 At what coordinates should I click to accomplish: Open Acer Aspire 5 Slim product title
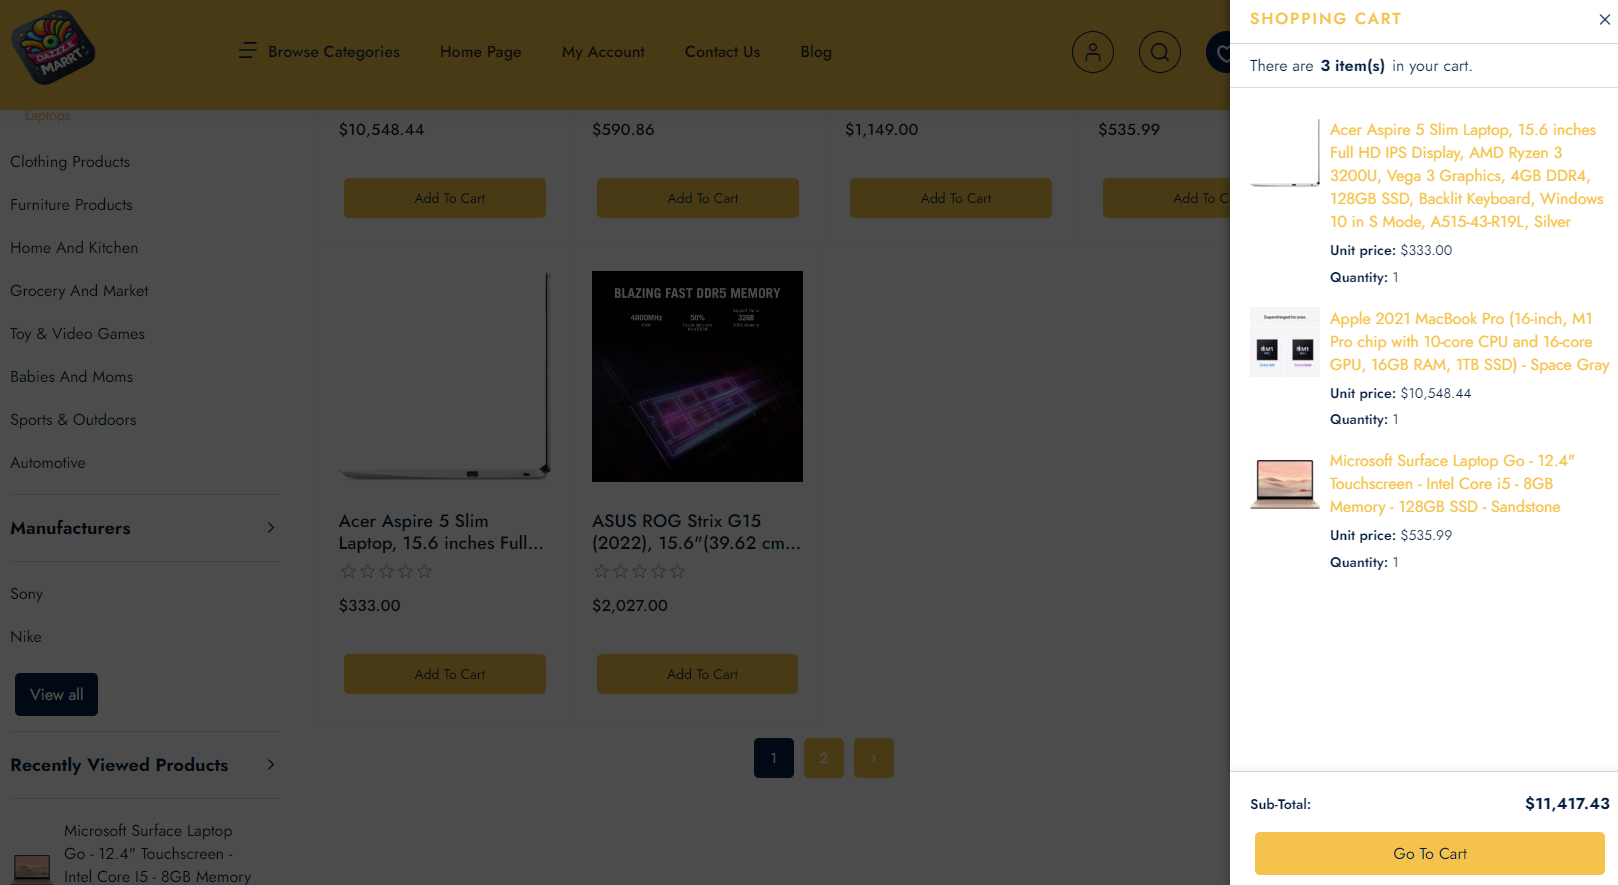click(441, 532)
